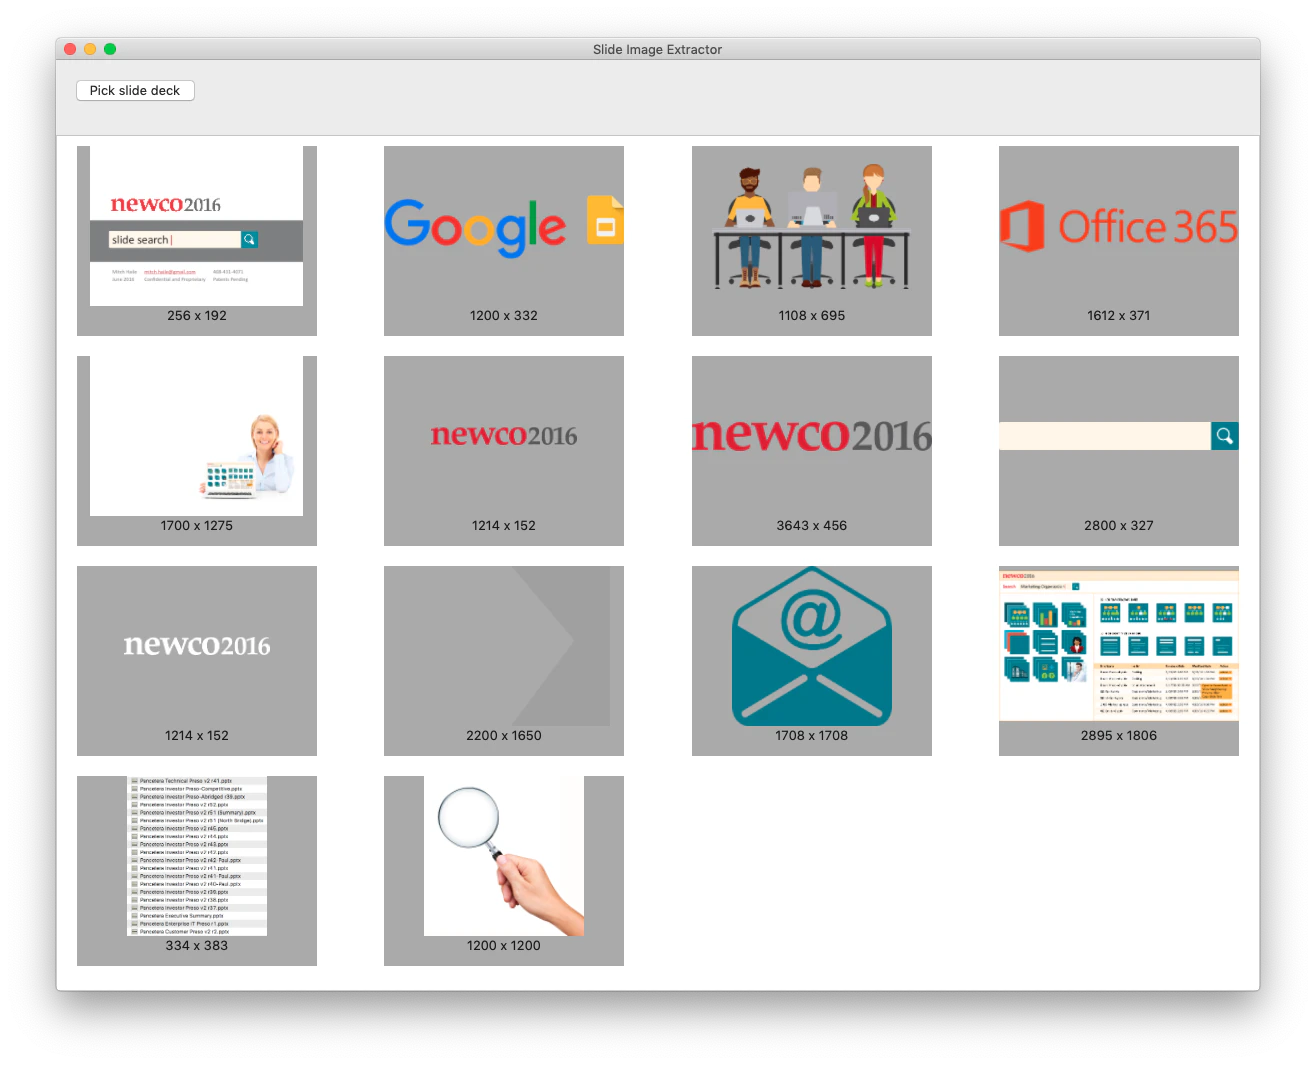Minimize the window with the yellow button

point(90,49)
